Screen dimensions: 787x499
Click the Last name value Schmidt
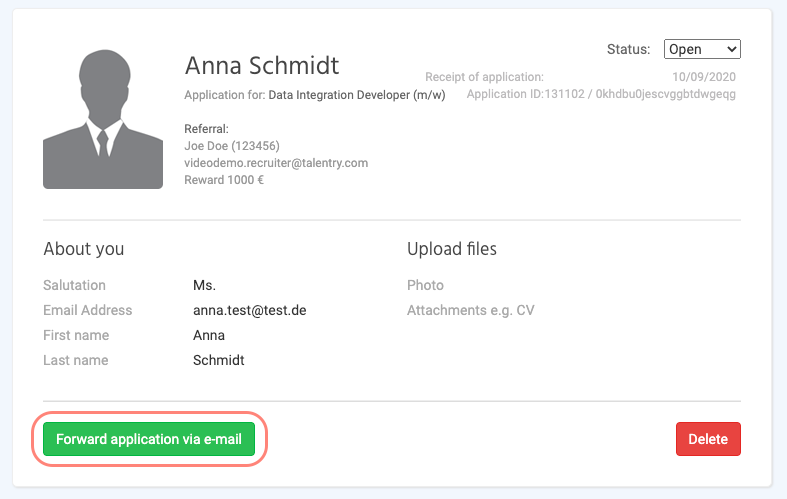[219, 360]
